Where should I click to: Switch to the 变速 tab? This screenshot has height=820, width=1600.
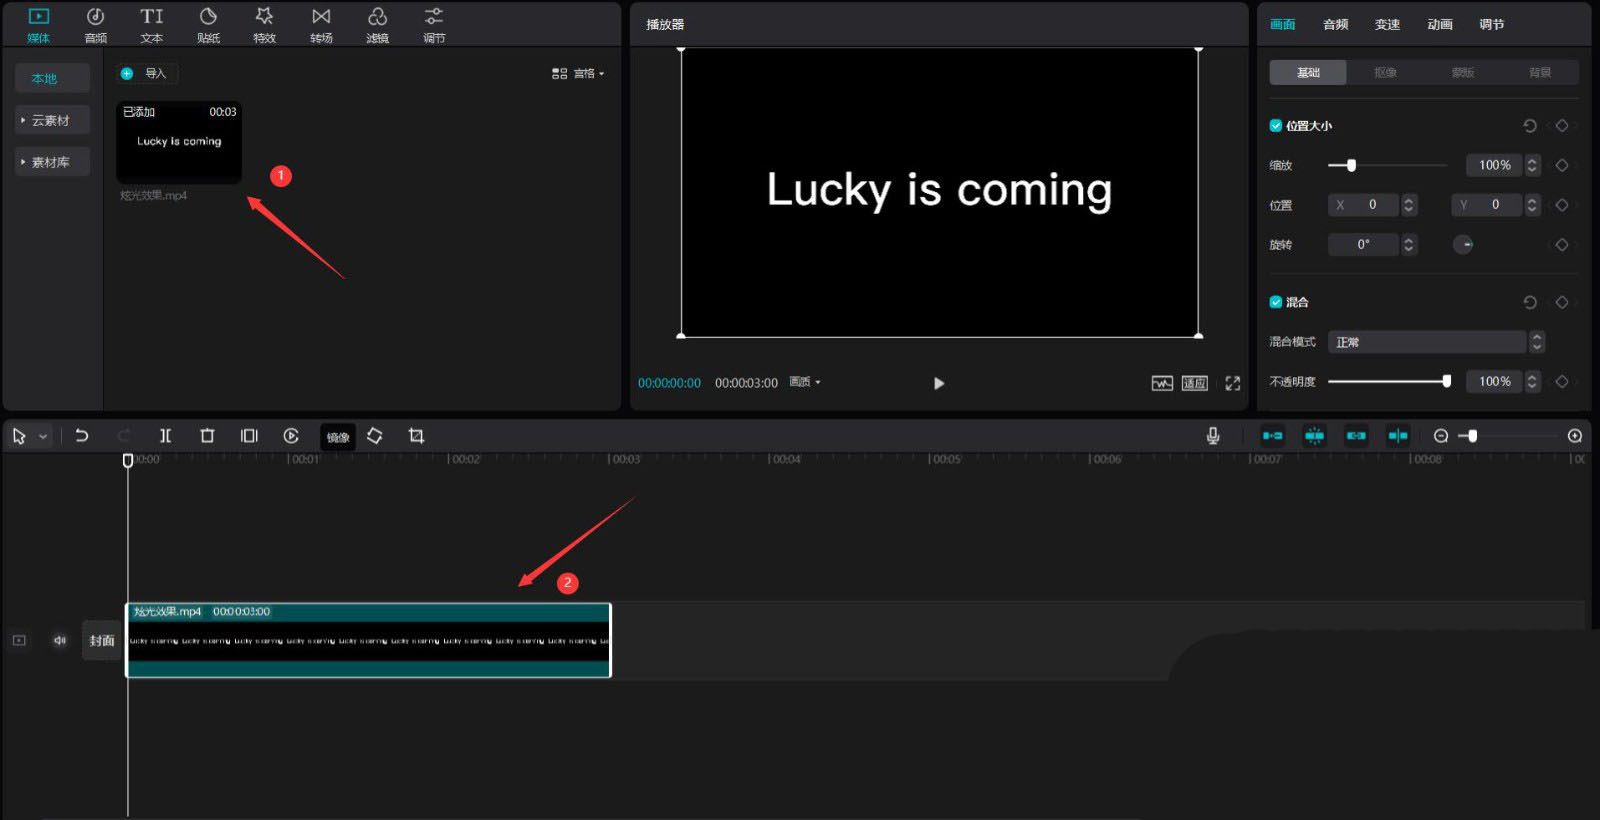pyautogui.click(x=1387, y=24)
